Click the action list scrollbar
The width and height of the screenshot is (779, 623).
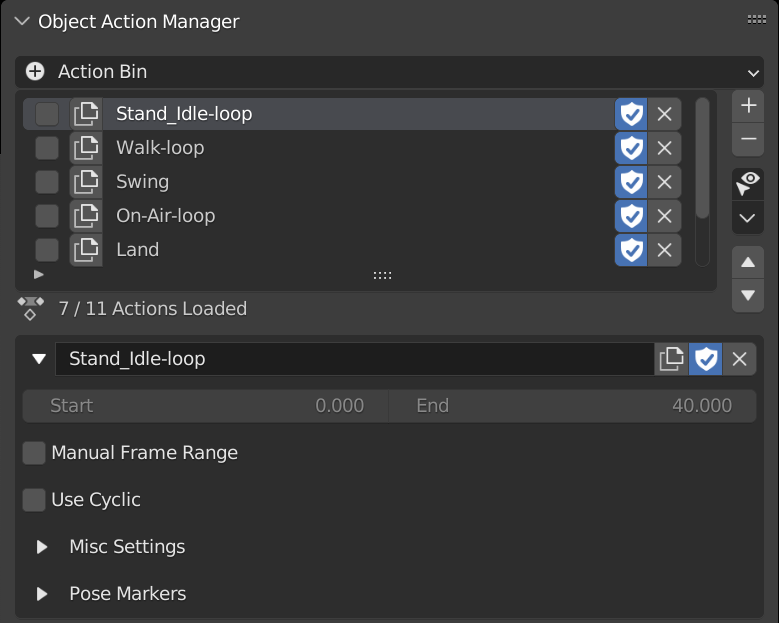pyautogui.click(x=702, y=158)
